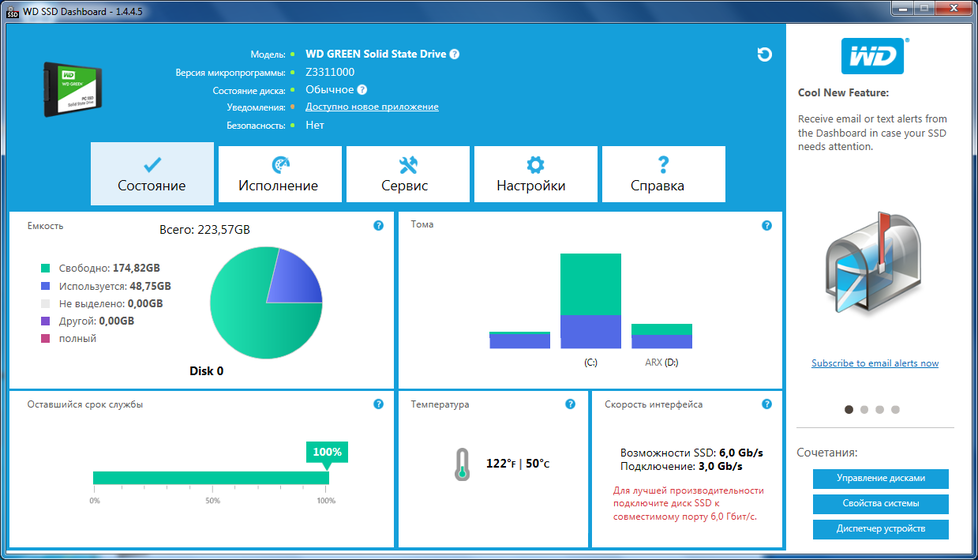Click Subscribe to email alerts now link

pos(875,363)
